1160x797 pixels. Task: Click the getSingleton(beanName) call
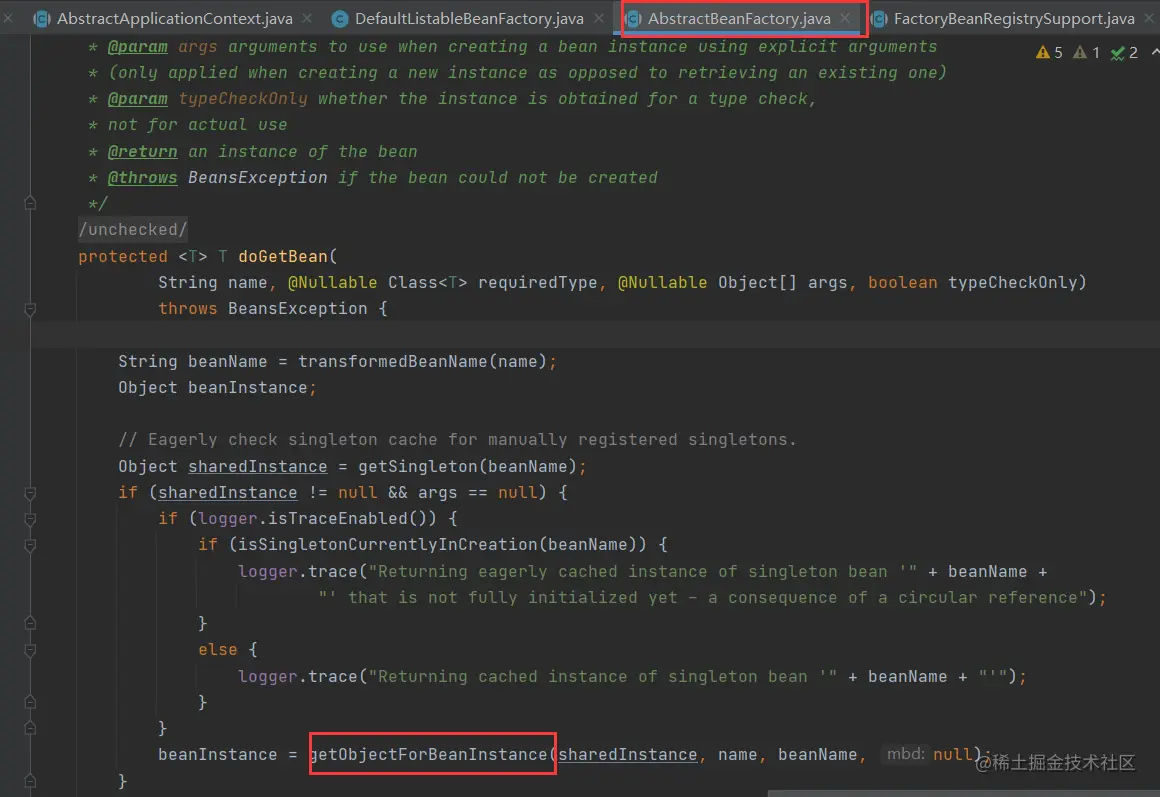click(x=468, y=466)
